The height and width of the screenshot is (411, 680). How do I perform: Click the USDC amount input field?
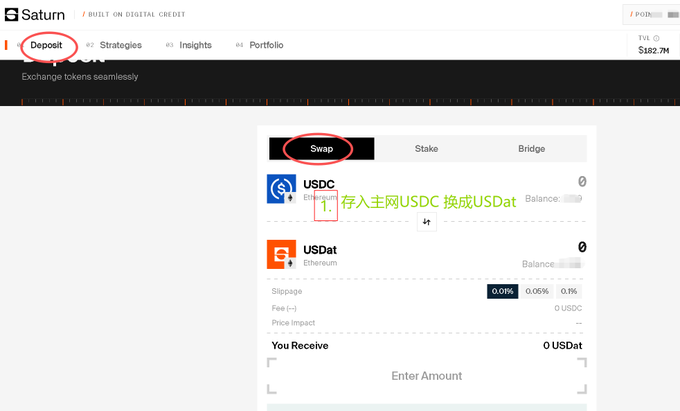582,181
